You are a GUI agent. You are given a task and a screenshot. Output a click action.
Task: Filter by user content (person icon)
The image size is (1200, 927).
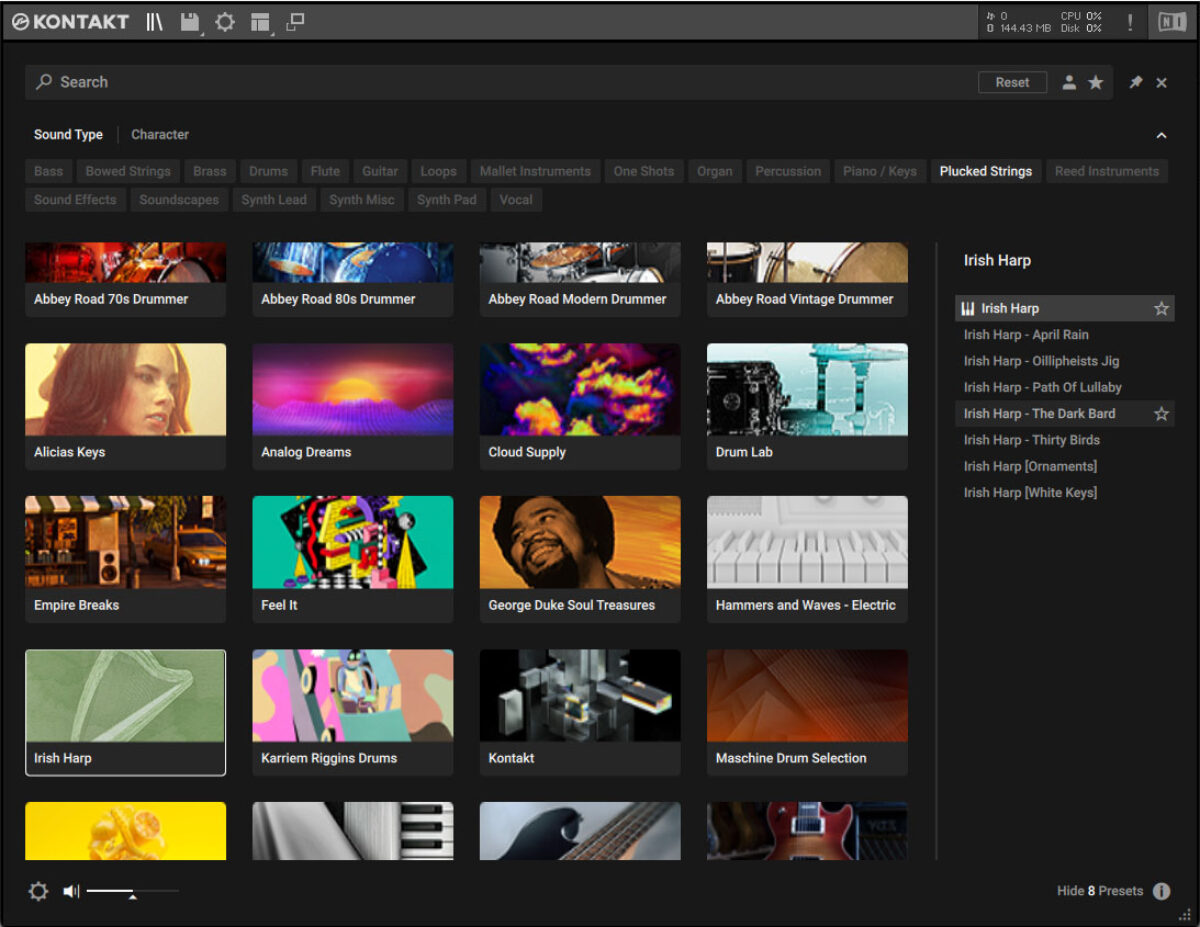(1069, 83)
